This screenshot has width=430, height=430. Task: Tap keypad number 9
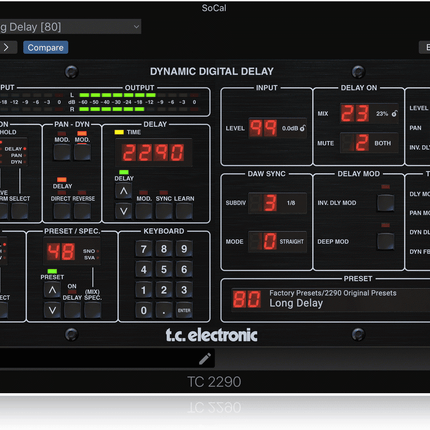point(184,249)
